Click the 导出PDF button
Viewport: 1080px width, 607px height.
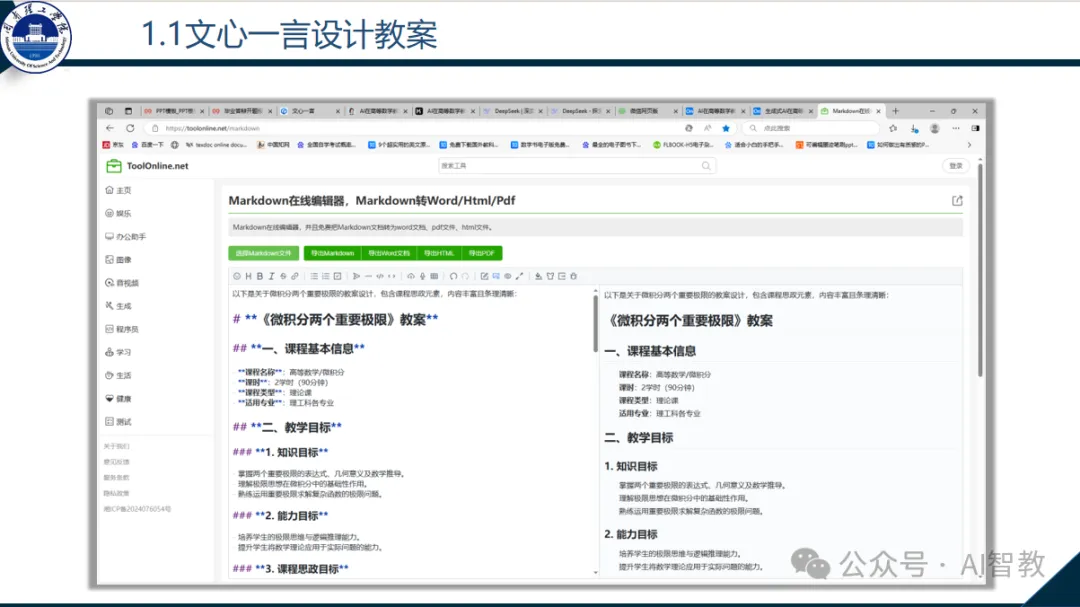[481, 253]
